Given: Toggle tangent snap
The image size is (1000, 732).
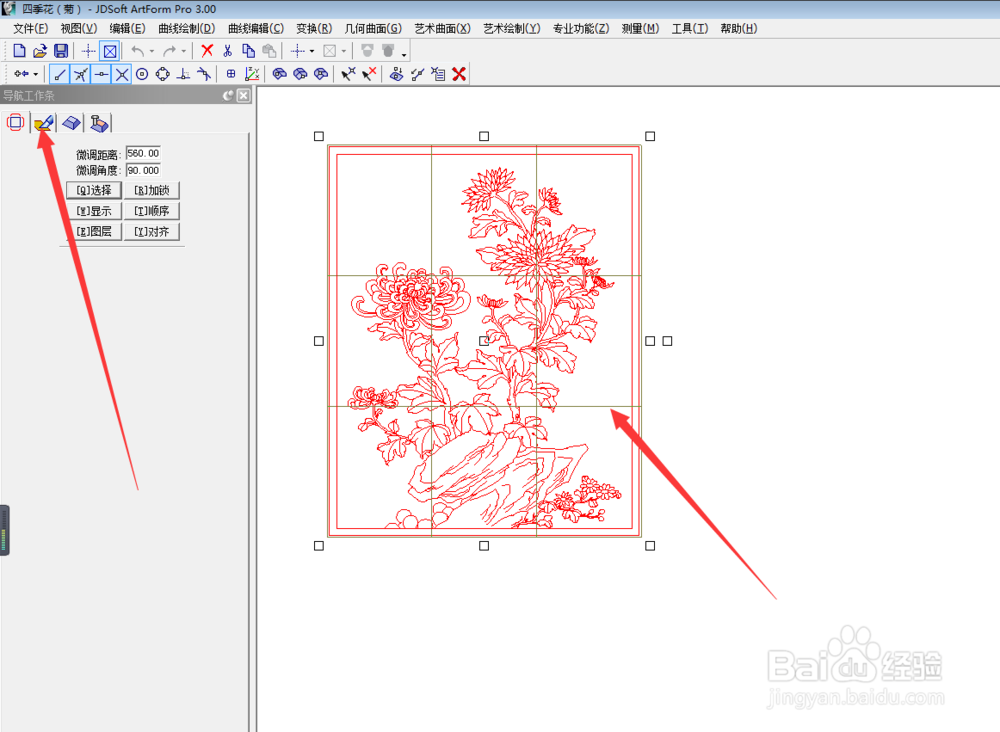Looking at the screenshot, I should tap(204, 74).
